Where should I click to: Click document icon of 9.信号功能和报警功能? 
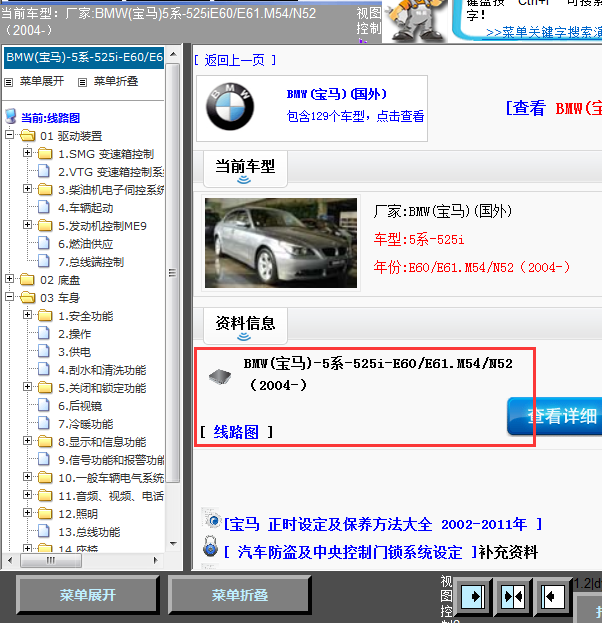click(44, 460)
